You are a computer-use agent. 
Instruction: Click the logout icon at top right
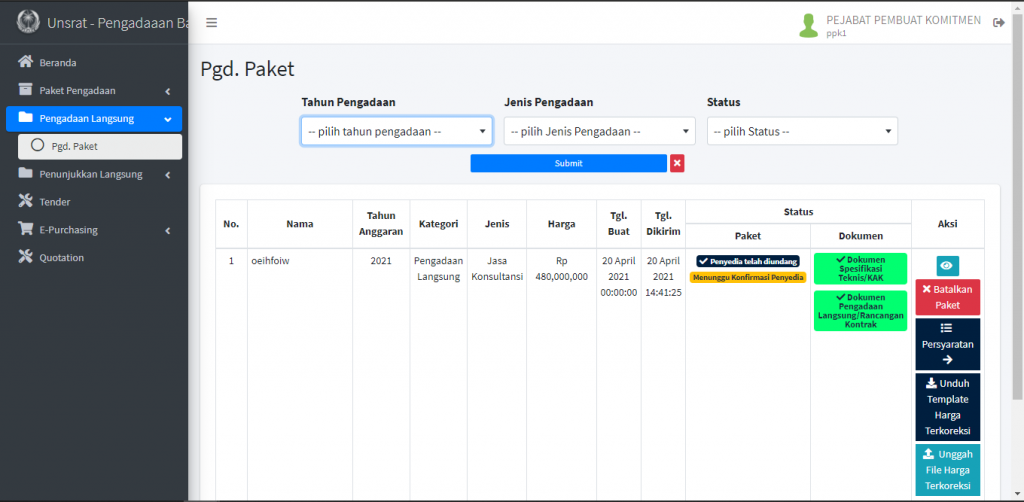click(x=998, y=23)
